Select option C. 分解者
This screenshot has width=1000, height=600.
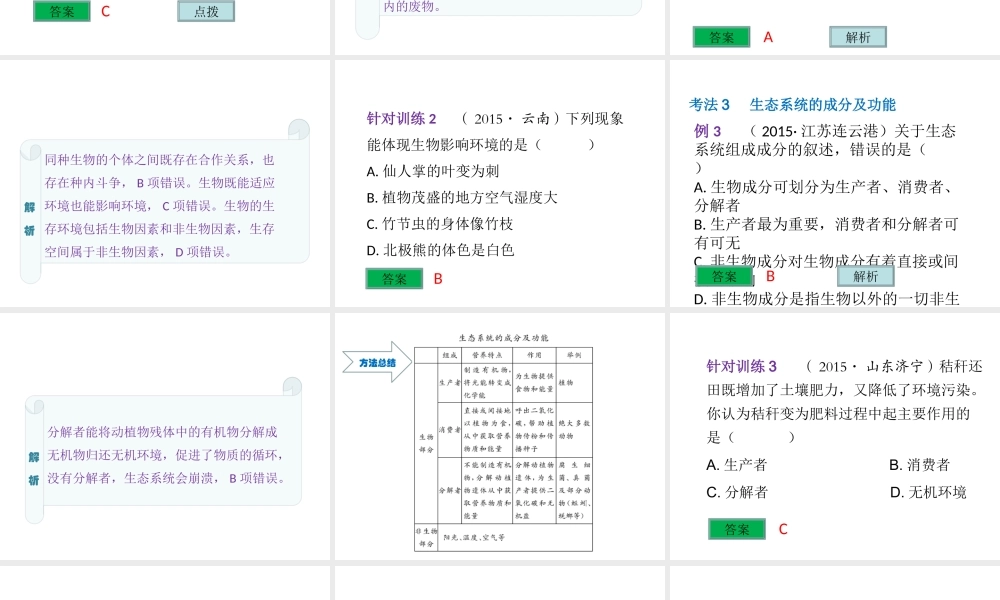[737, 492]
